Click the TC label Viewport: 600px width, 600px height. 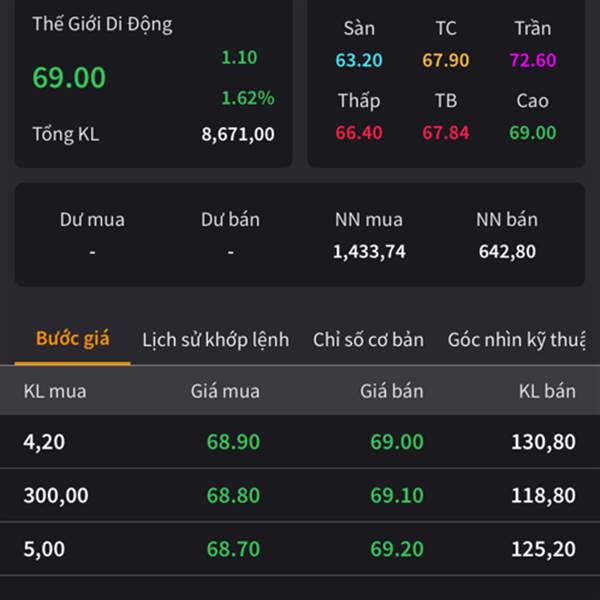coord(446,28)
